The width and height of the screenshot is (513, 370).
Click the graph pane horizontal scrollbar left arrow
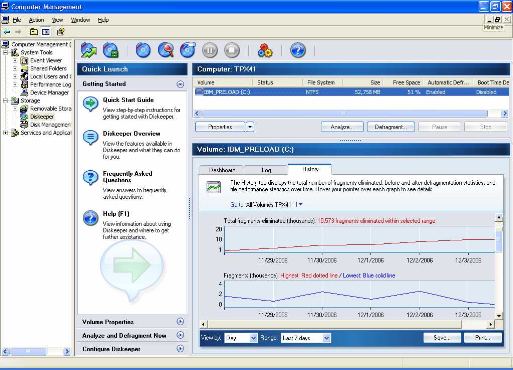click(x=204, y=324)
